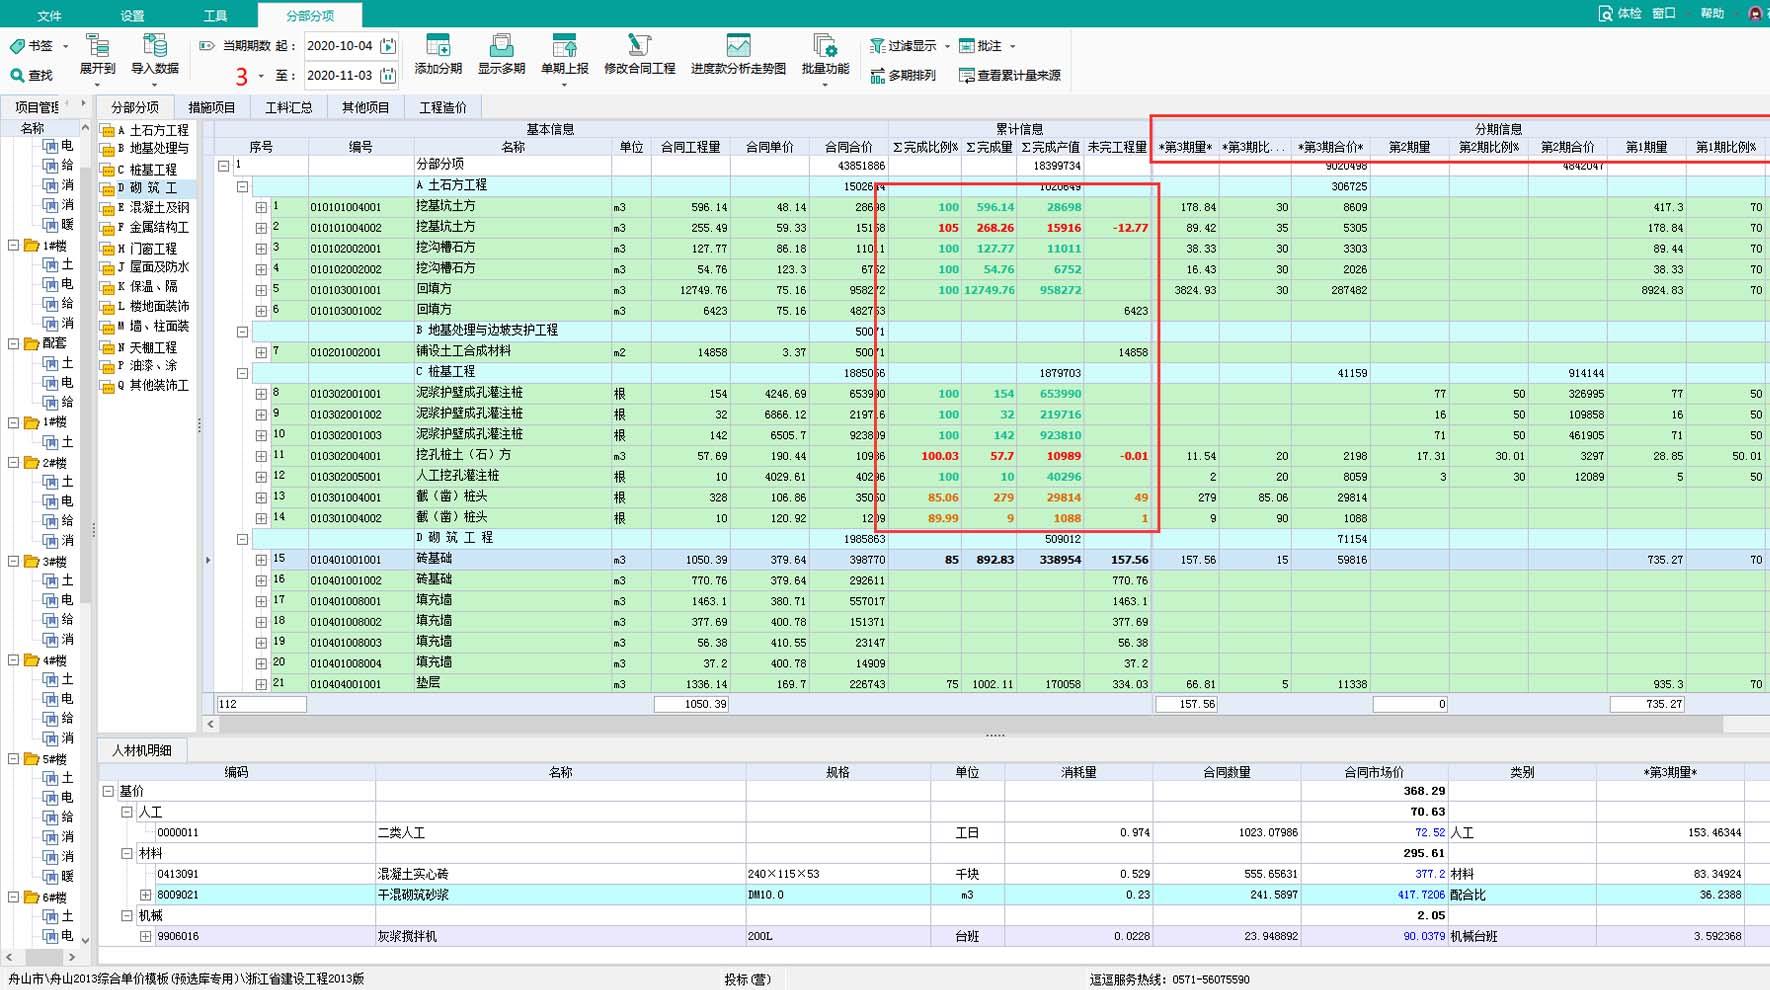Expand machine 9906016 灰浆搅拌机
The image size is (1770, 990).
(x=146, y=937)
